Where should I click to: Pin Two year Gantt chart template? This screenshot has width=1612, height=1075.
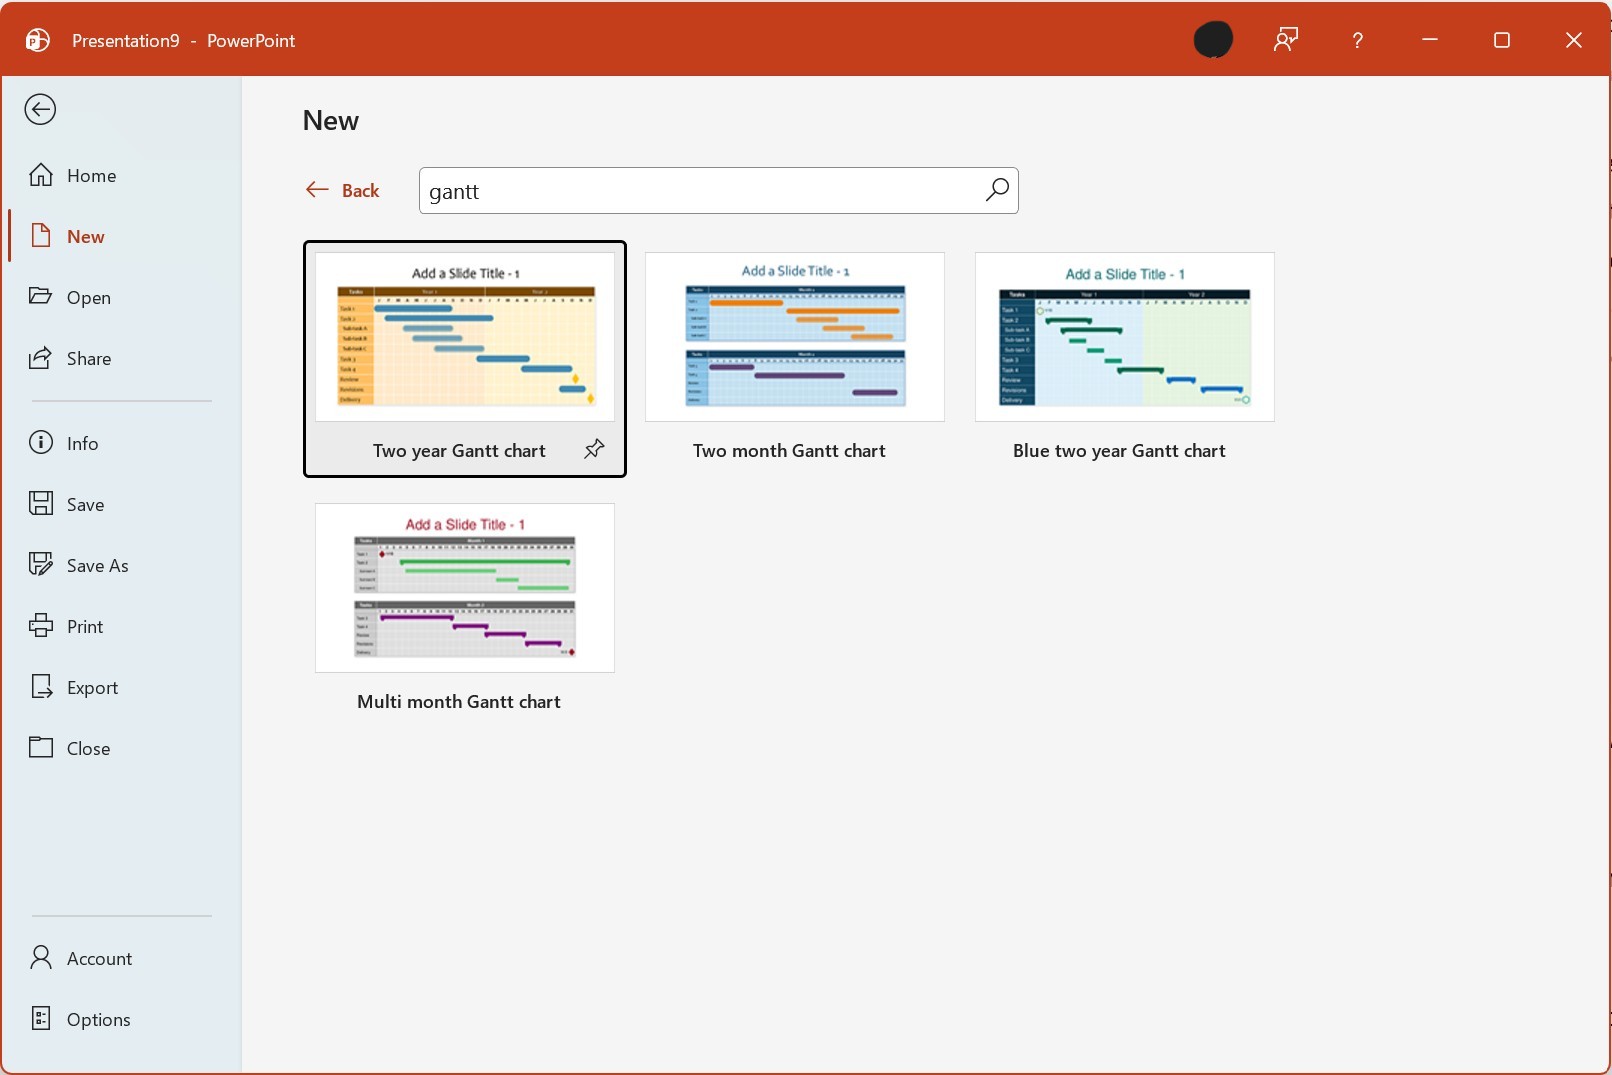[x=594, y=449]
